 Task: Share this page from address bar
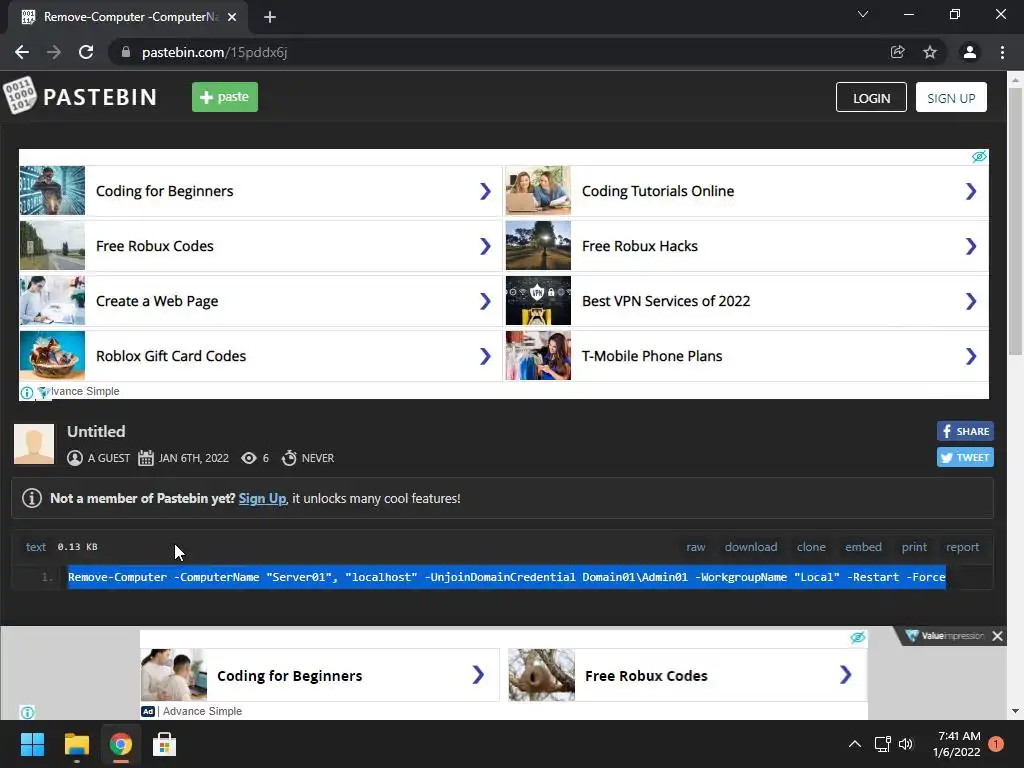[898, 52]
